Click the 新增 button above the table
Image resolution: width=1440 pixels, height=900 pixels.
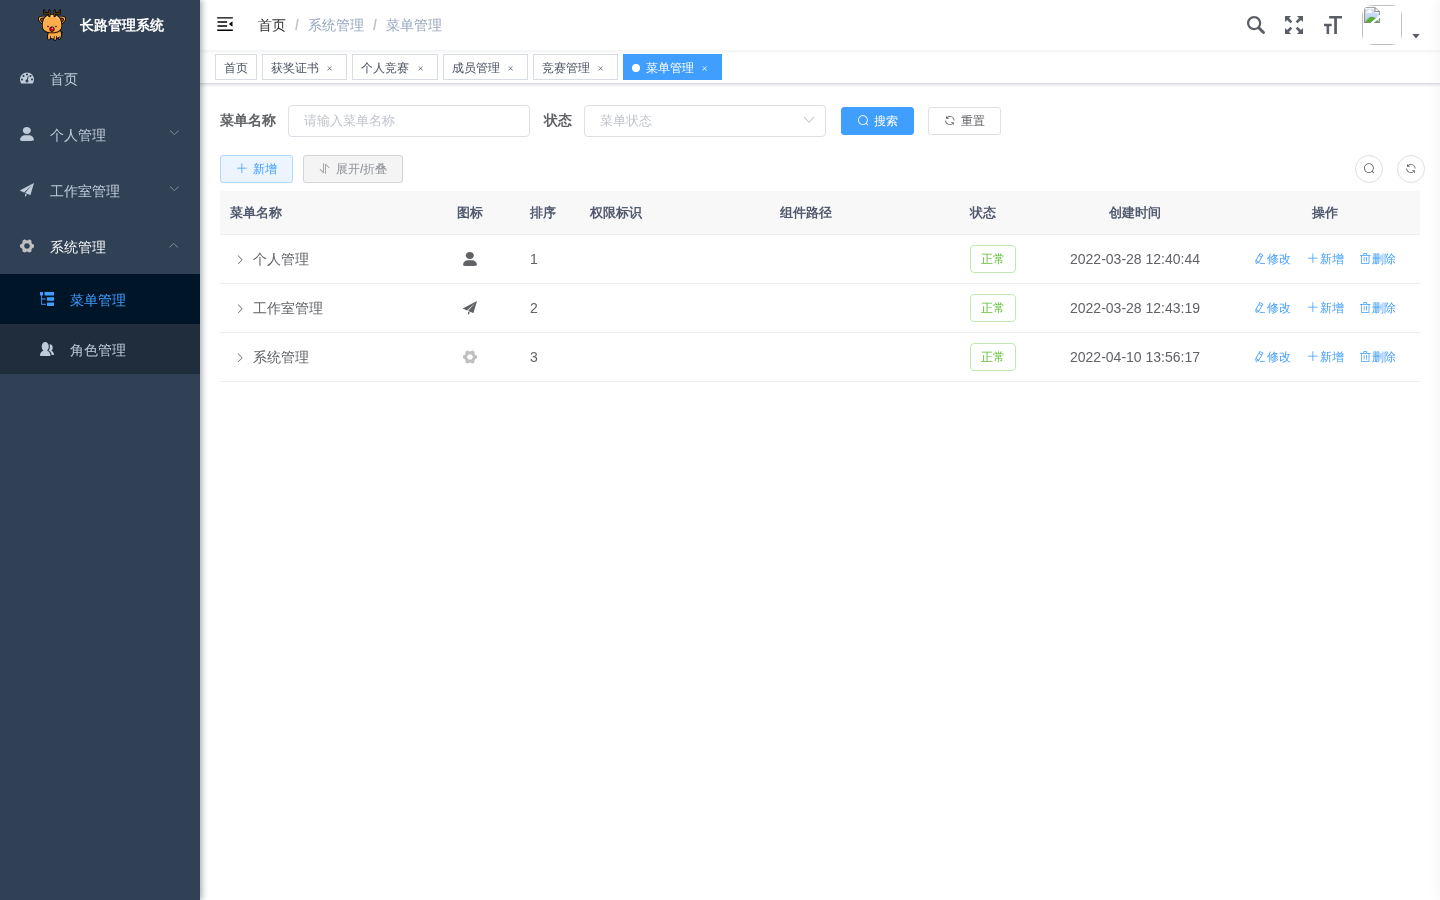click(x=256, y=169)
